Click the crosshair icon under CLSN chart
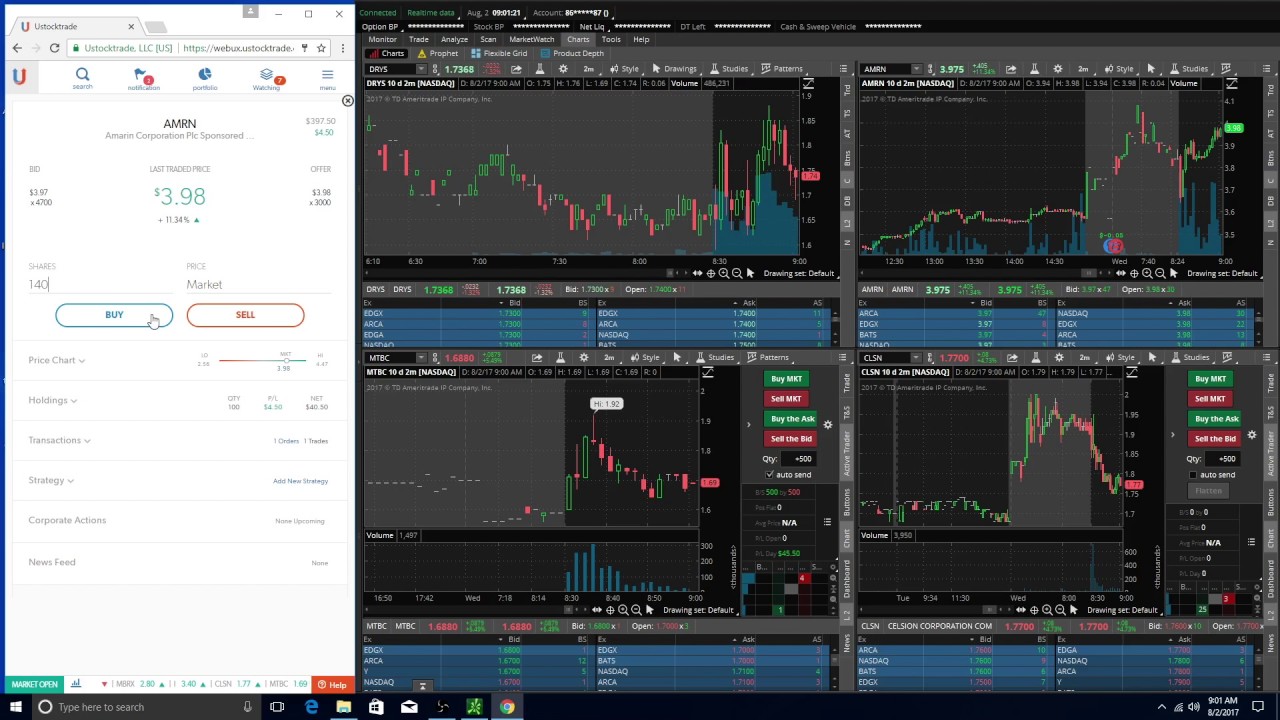The width and height of the screenshot is (1280, 720). coord(1034,610)
